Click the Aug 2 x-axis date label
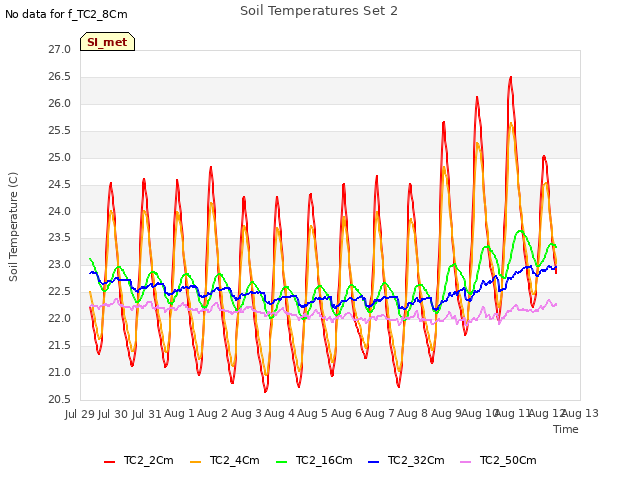Screen dimensions: 640x480 212,414
